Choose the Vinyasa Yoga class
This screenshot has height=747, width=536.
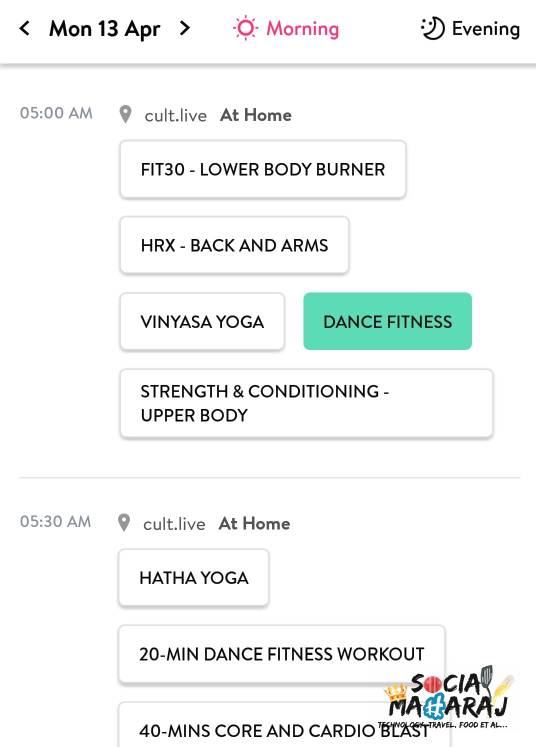click(x=202, y=322)
